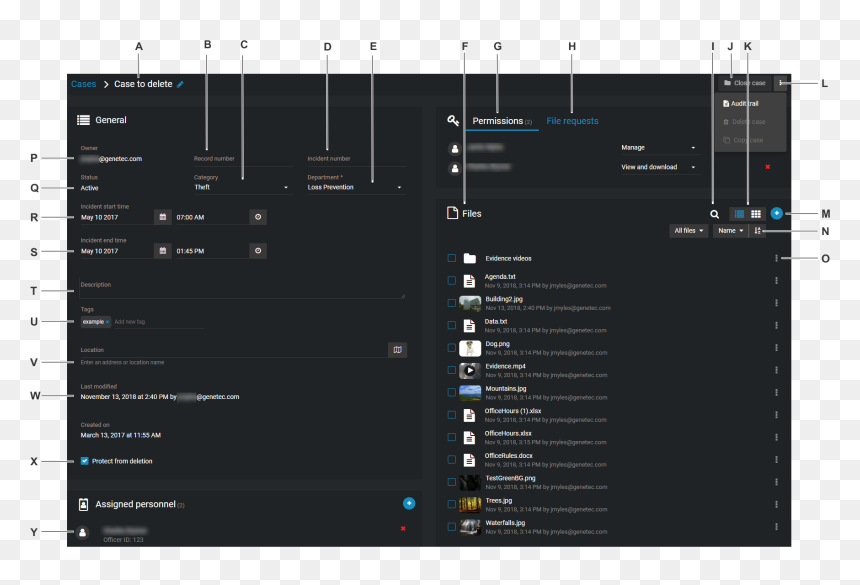The height and width of the screenshot is (585, 860).
Task: Select the Mountains.jpg checkbox
Action: (x=451, y=393)
